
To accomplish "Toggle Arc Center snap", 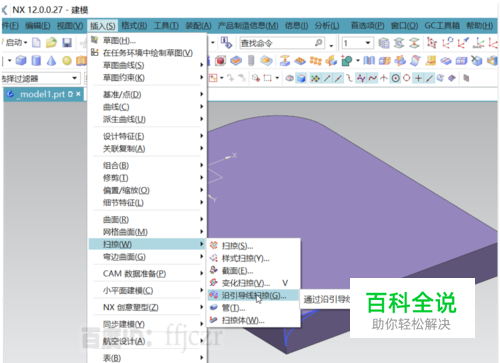I will pos(396,78).
